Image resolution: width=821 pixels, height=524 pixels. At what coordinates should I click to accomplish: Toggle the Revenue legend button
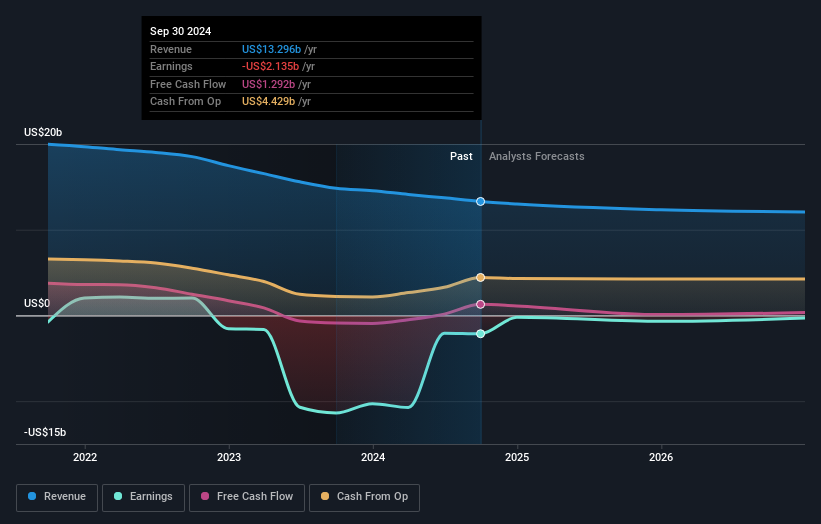tap(57, 497)
